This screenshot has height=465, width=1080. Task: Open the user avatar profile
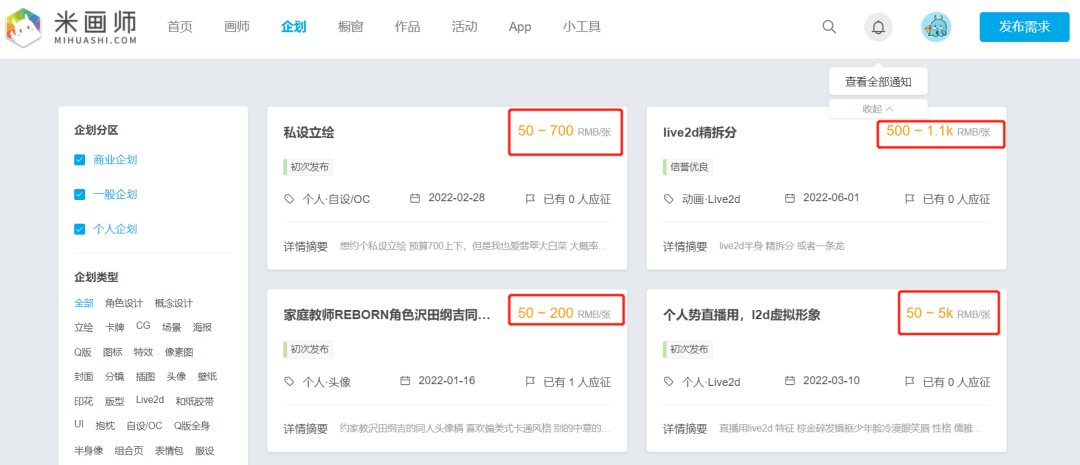click(935, 27)
